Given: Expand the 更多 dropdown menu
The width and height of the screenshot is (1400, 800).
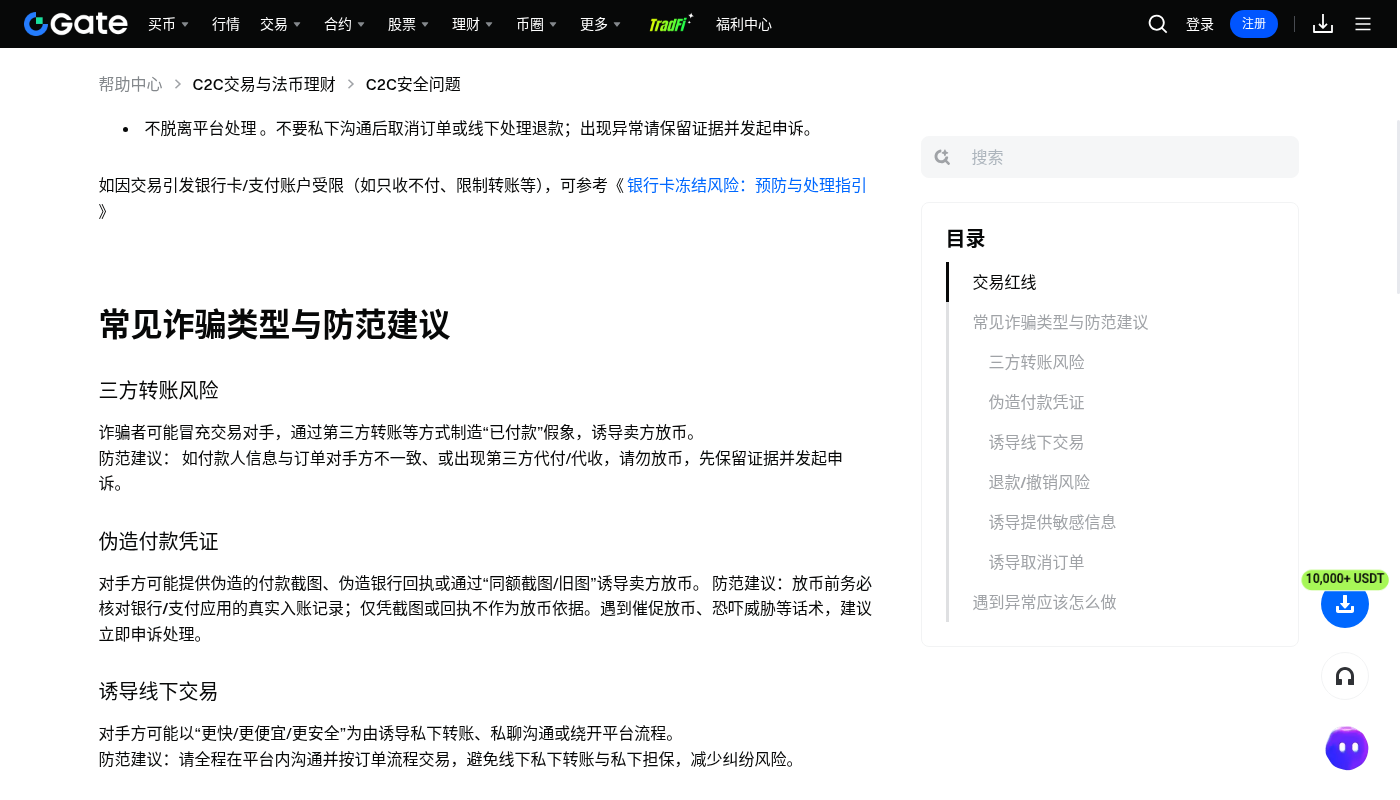Looking at the screenshot, I should point(601,24).
